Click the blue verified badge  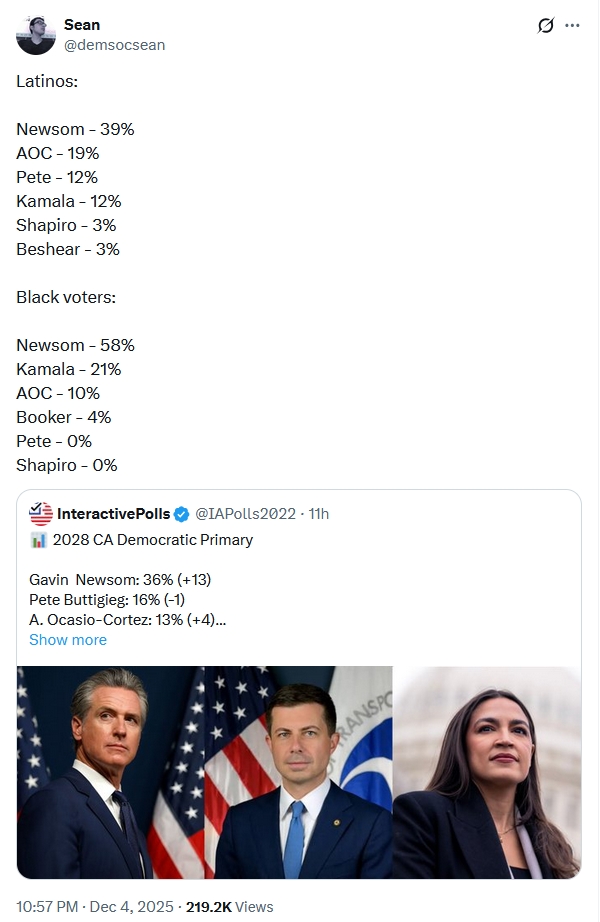click(182, 514)
